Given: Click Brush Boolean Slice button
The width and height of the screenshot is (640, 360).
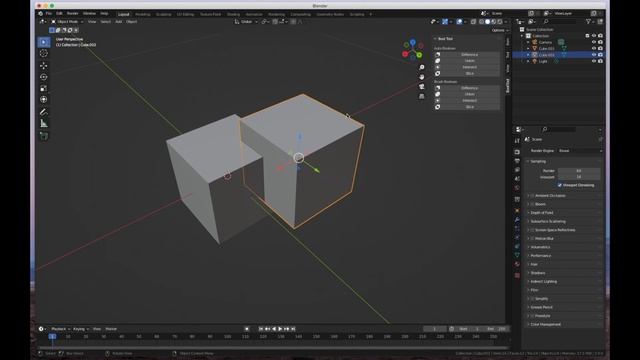Looking at the screenshot, I should click(470, 107).
